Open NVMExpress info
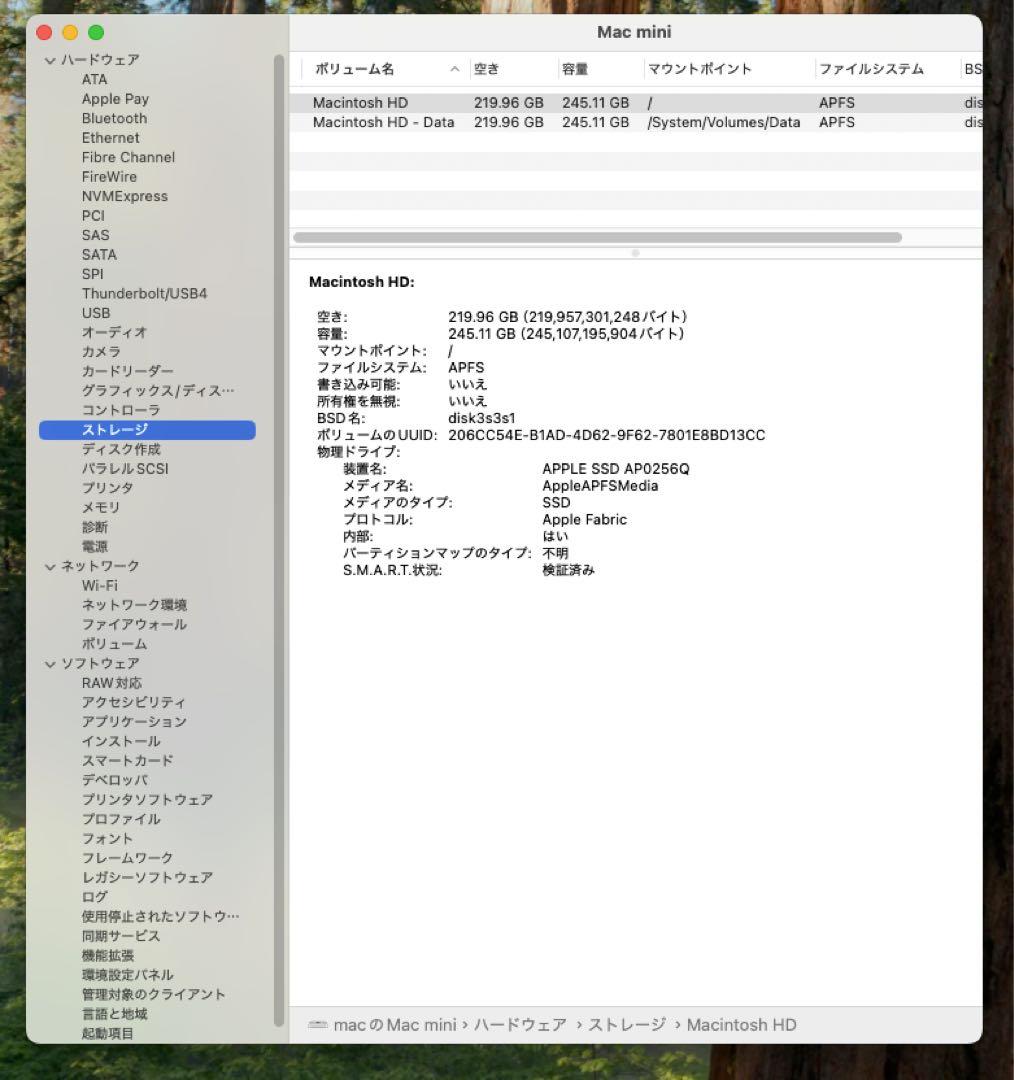 point(125,196)
